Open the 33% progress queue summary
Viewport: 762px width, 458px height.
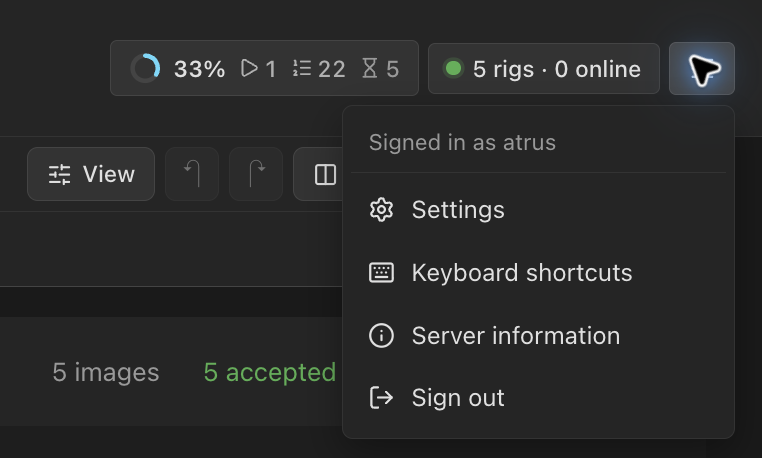264,68
